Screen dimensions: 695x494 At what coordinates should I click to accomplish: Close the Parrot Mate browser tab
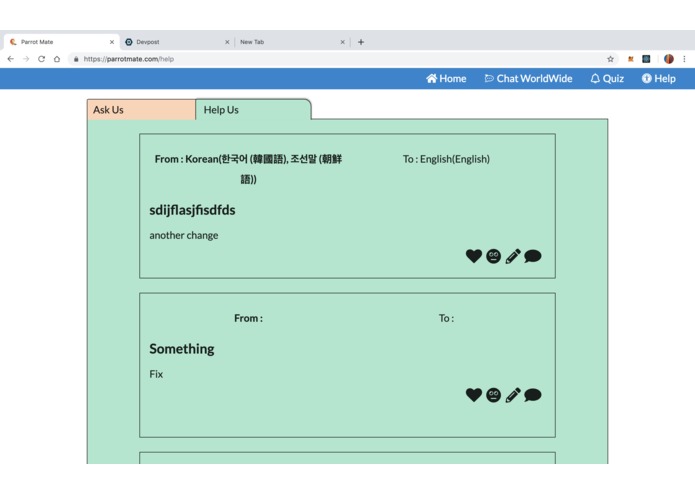(112, 42)
